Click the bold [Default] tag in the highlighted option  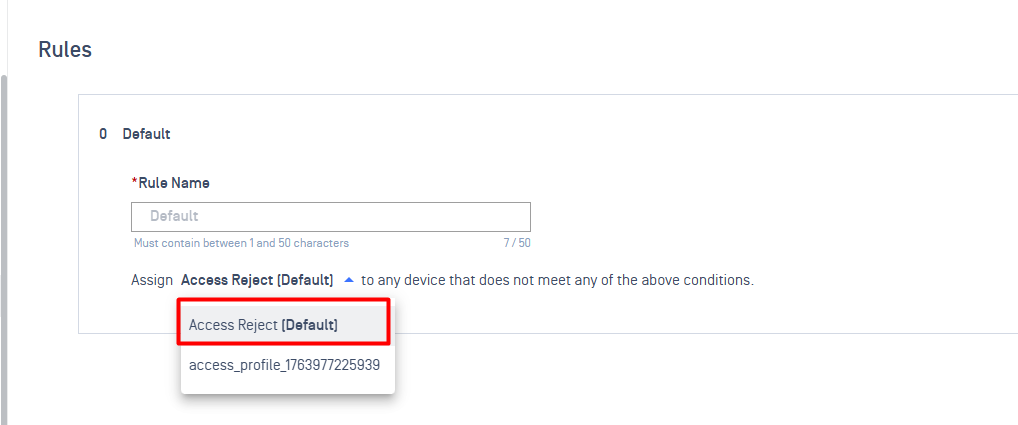pos(309,325)
